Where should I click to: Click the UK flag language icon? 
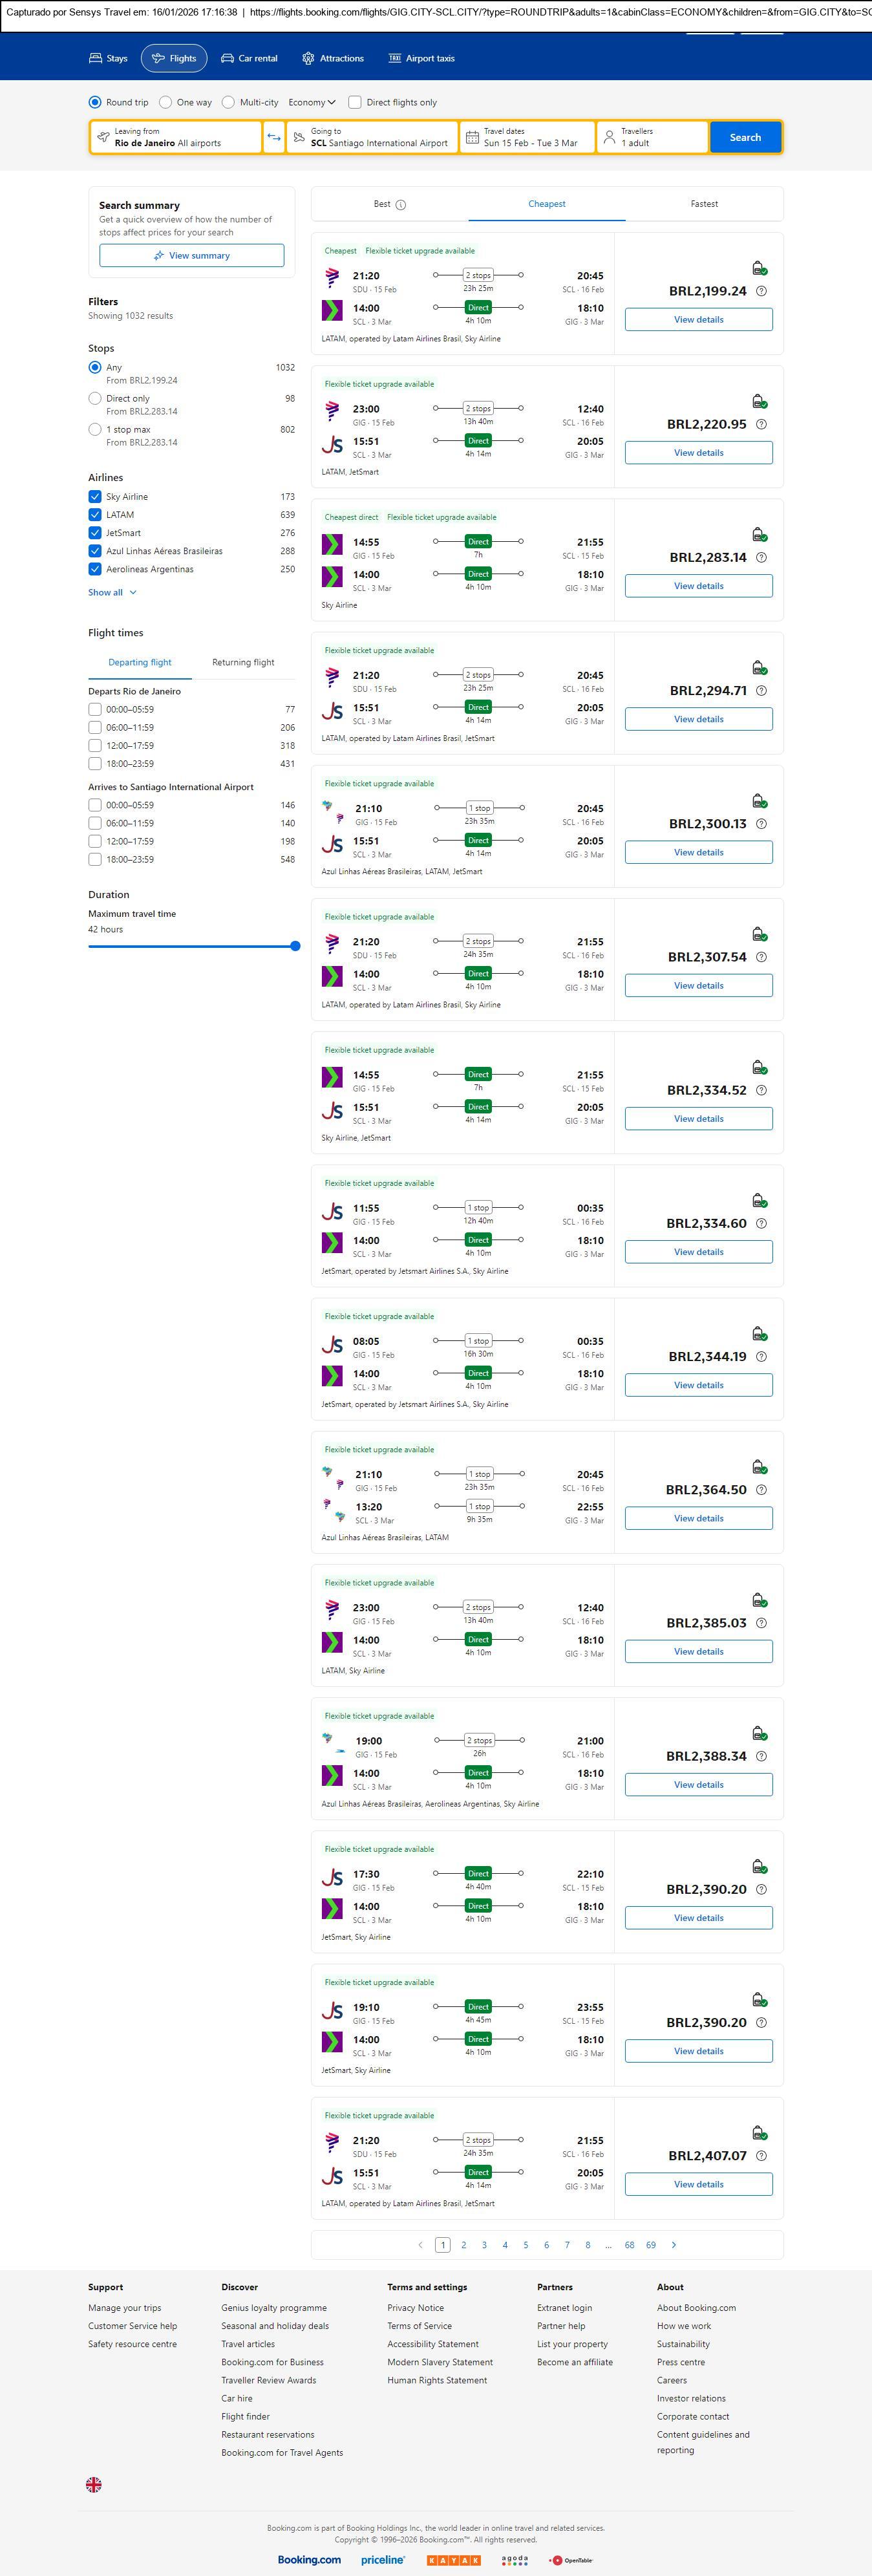coord(94,2484)
